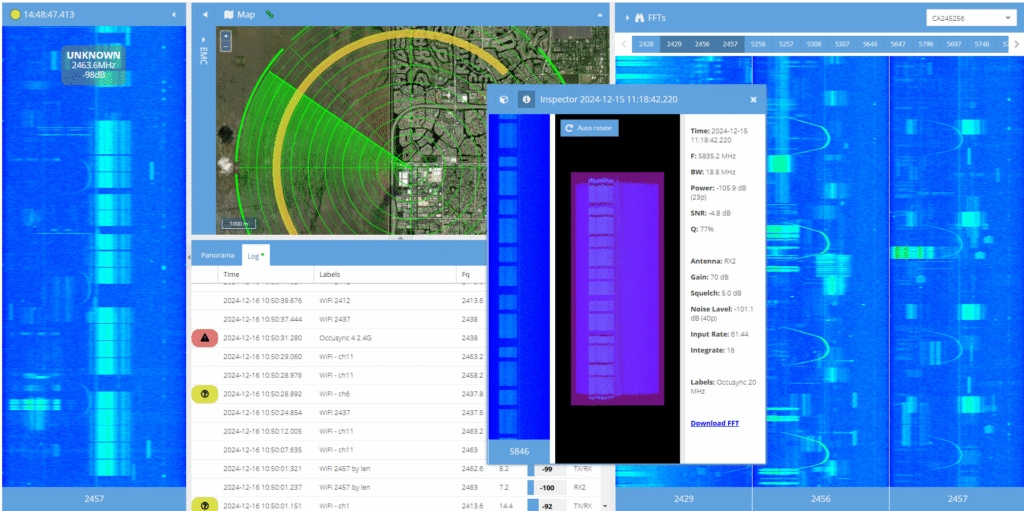Toggle the 5256 frequency band button

pos(758,44)
